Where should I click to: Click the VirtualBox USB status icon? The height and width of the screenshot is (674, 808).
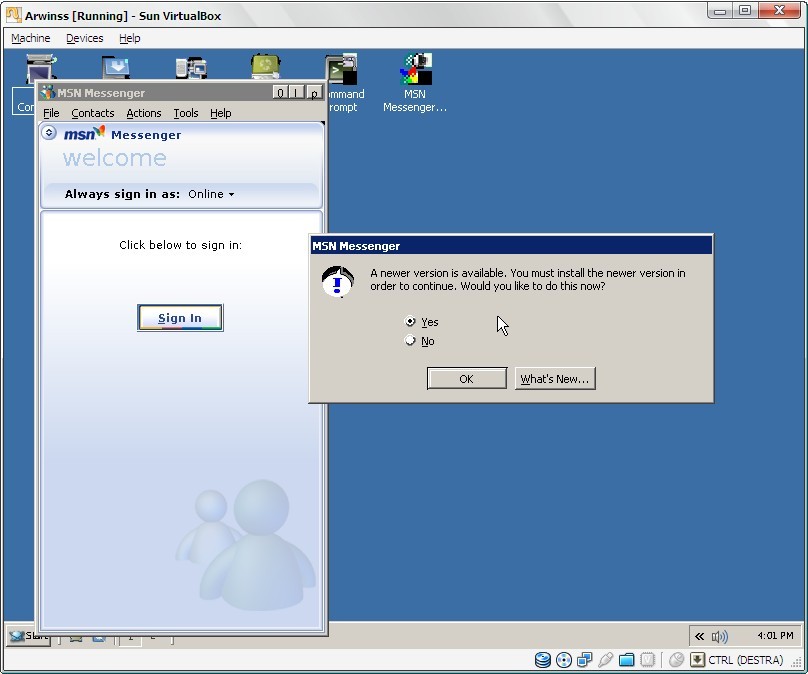[x=606, y=660]
